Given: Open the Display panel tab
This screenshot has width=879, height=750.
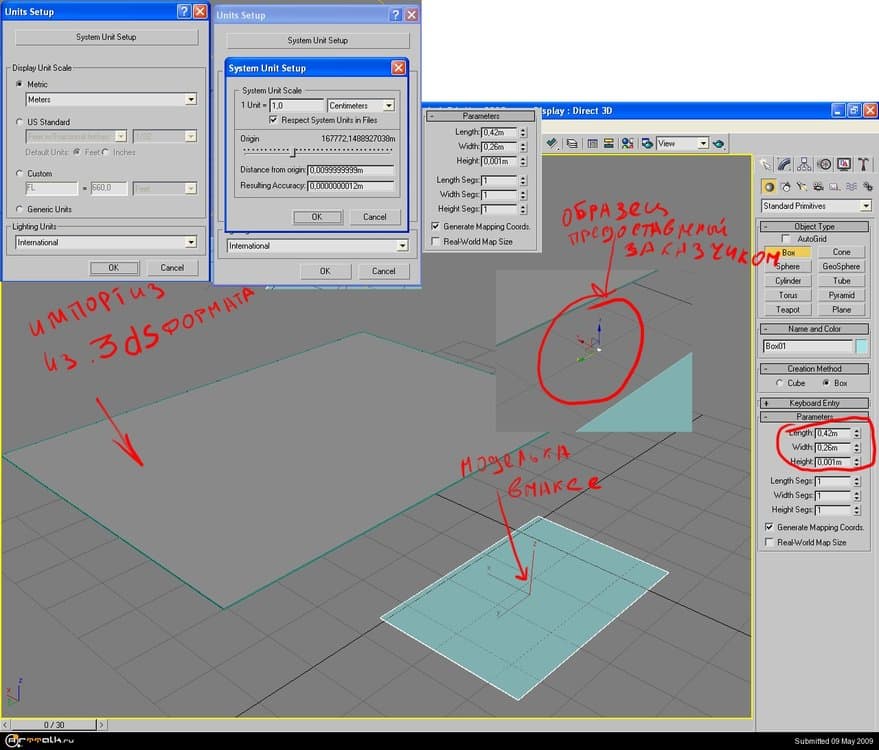Looking at the screenshot, I should point(844,164).
